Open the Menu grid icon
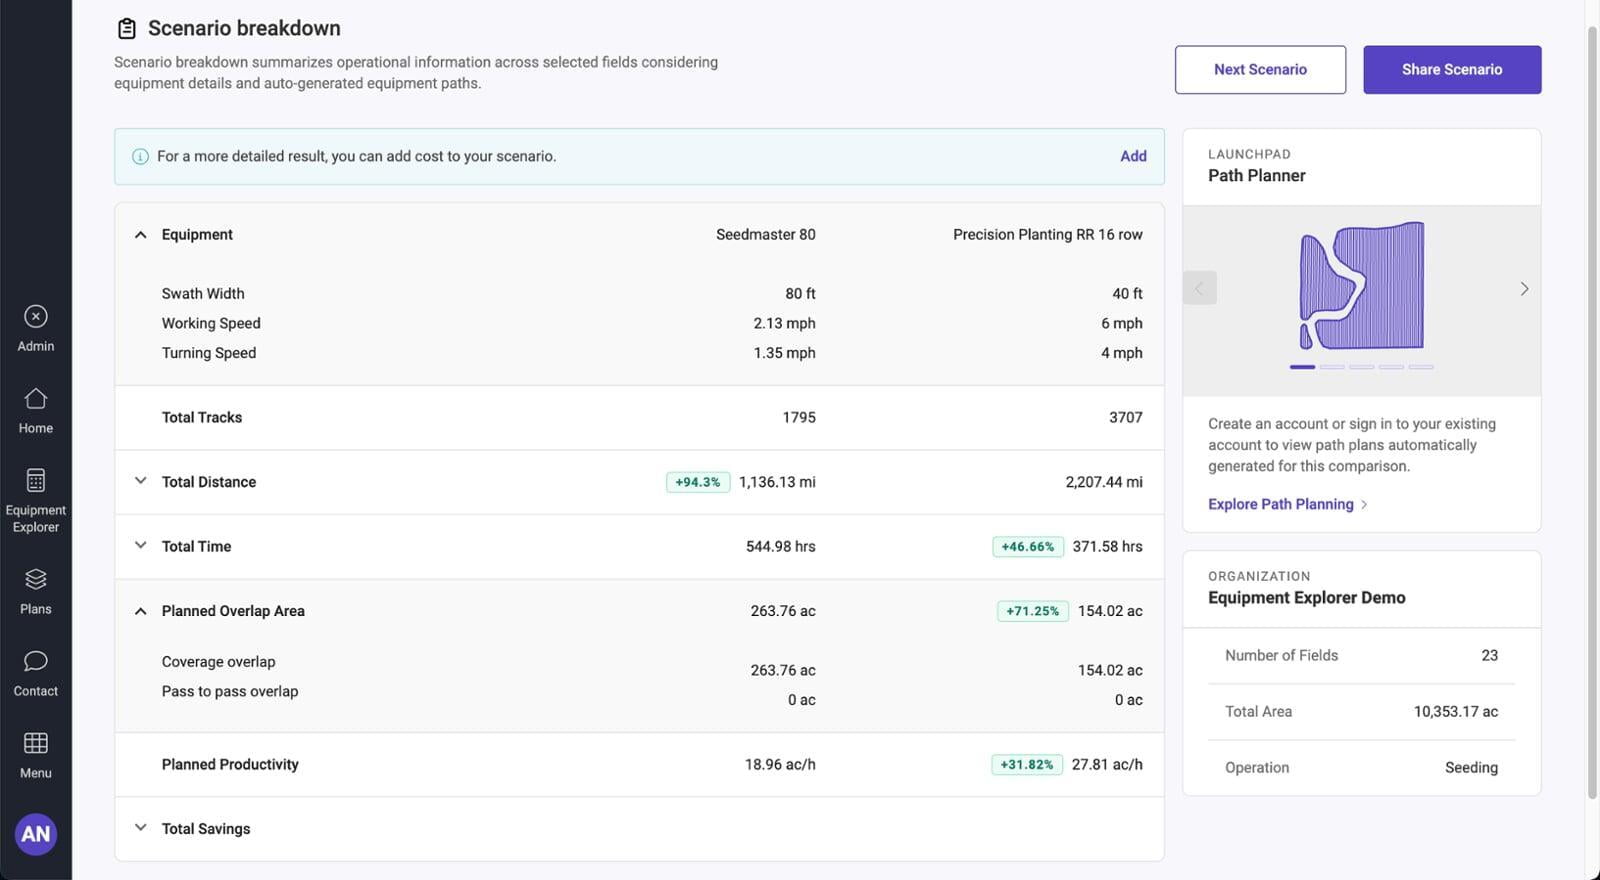 click(x=36, y=743)
